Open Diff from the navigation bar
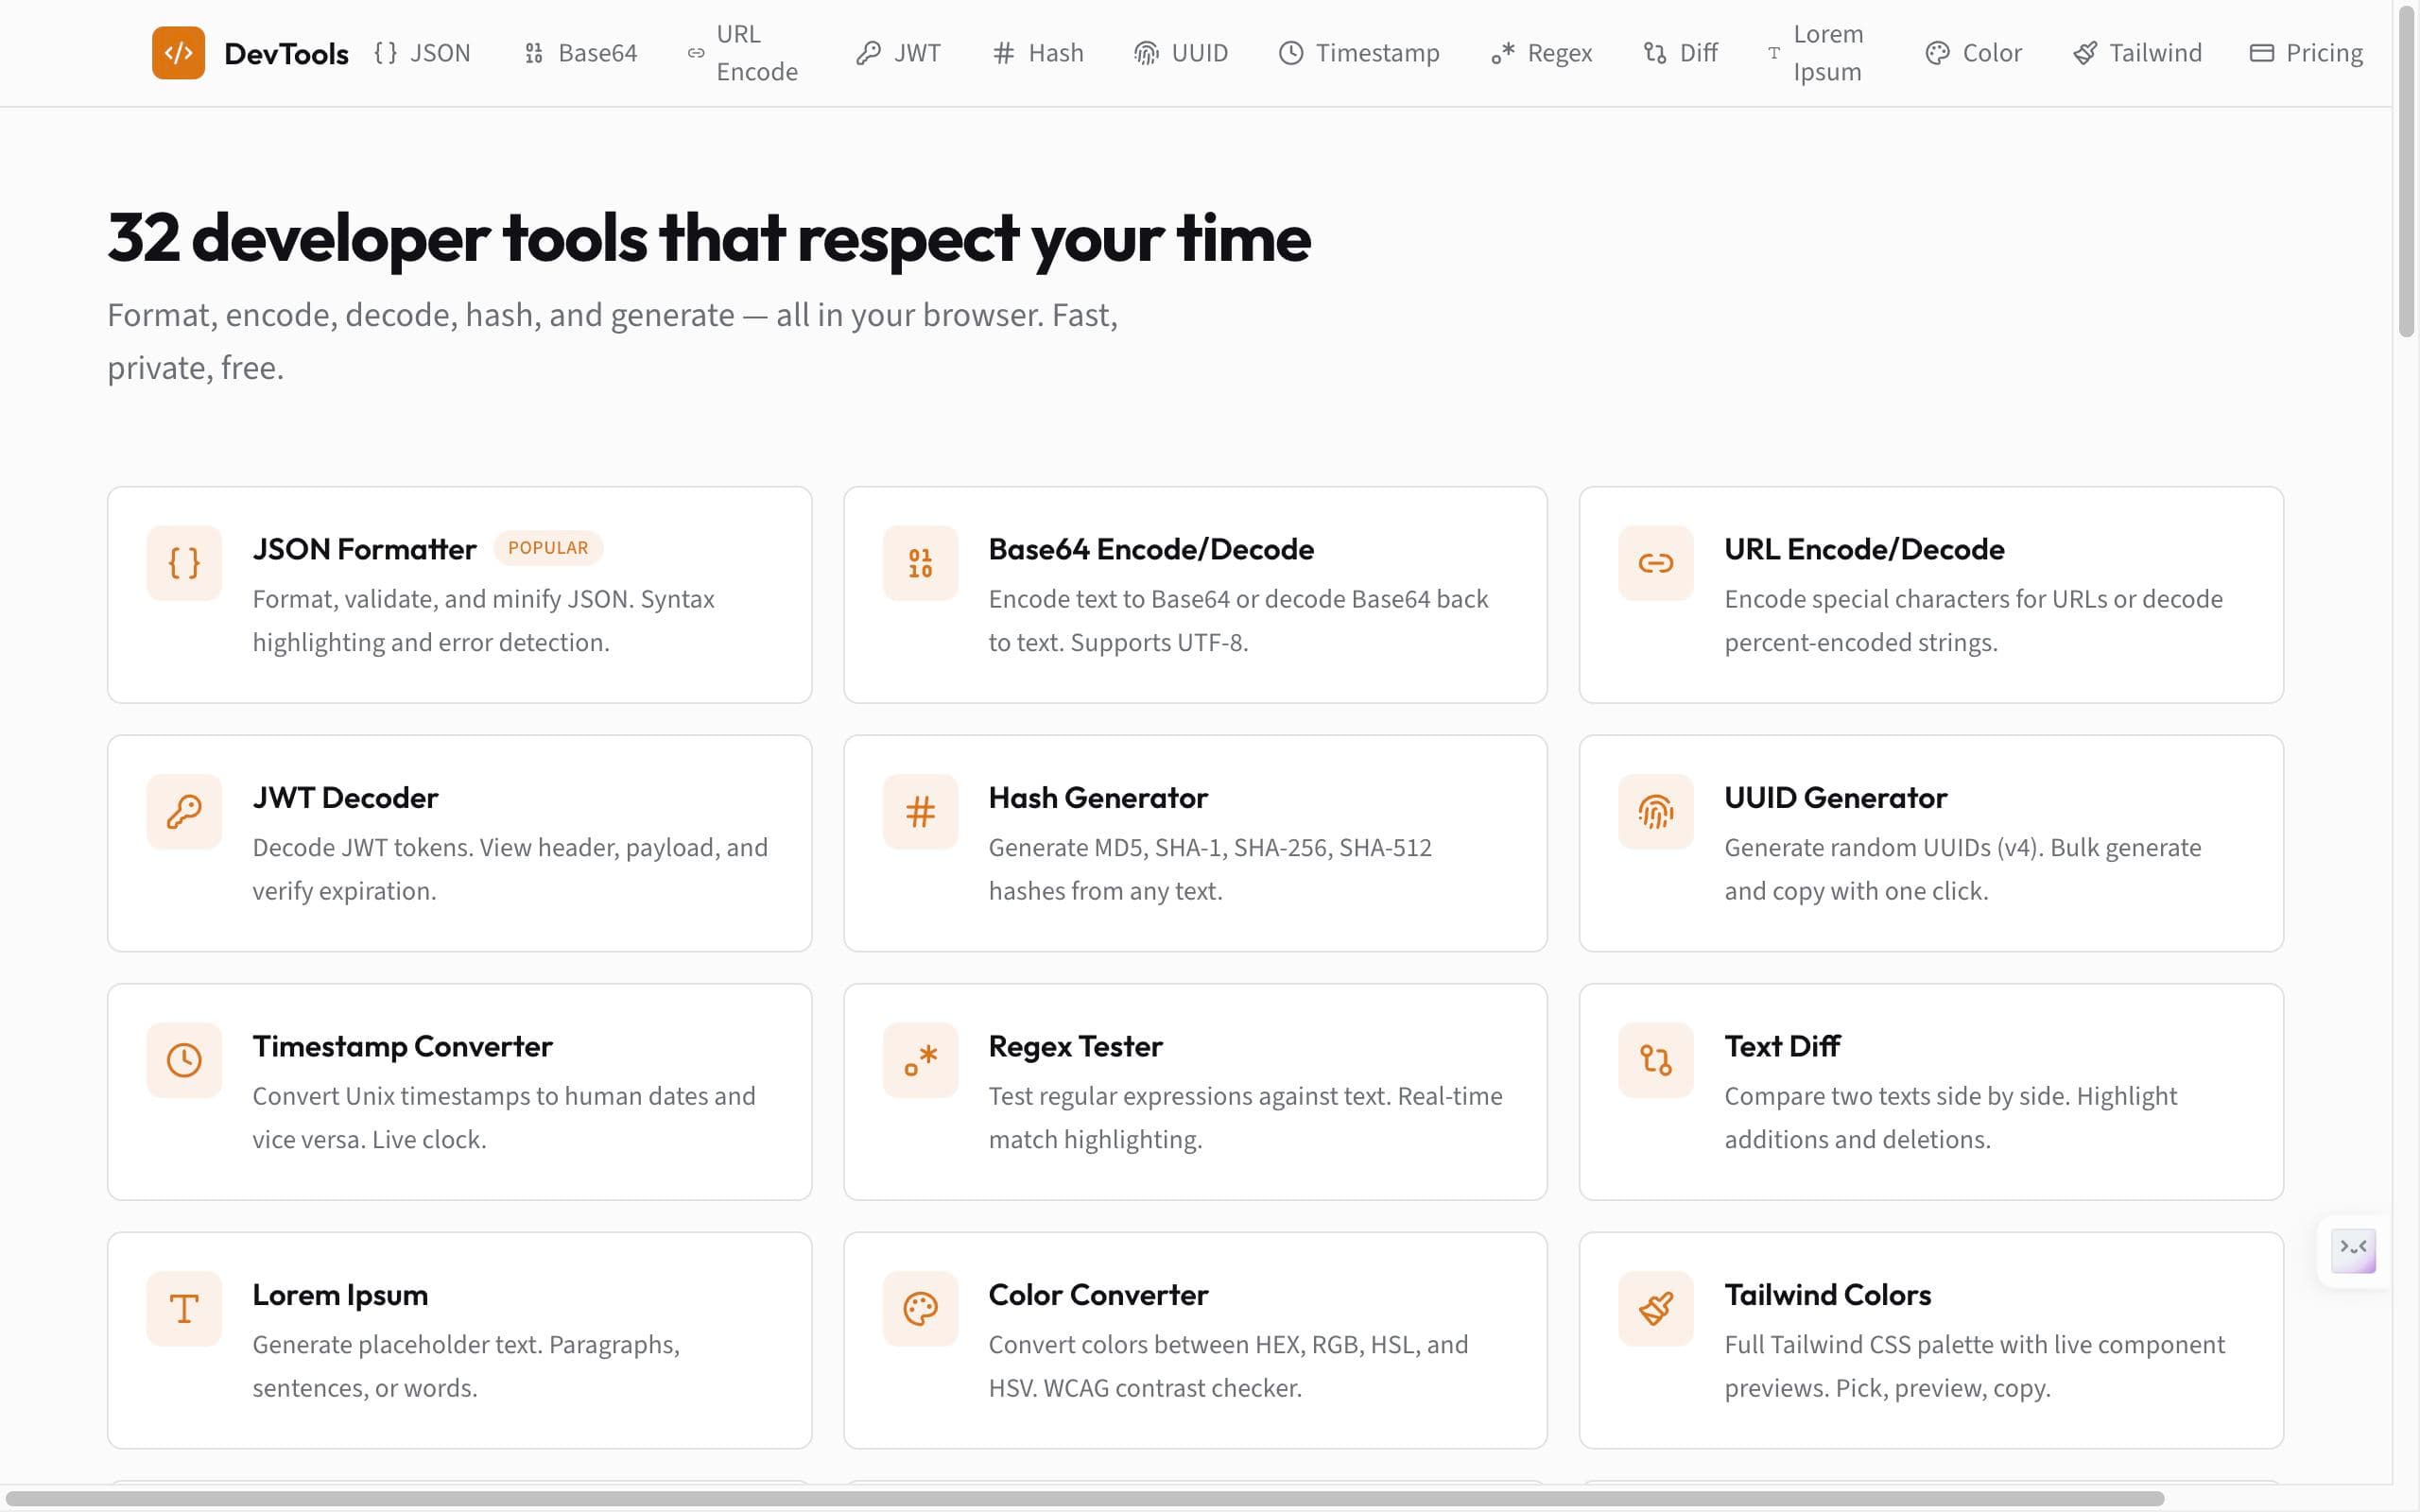 (1680, 53)
